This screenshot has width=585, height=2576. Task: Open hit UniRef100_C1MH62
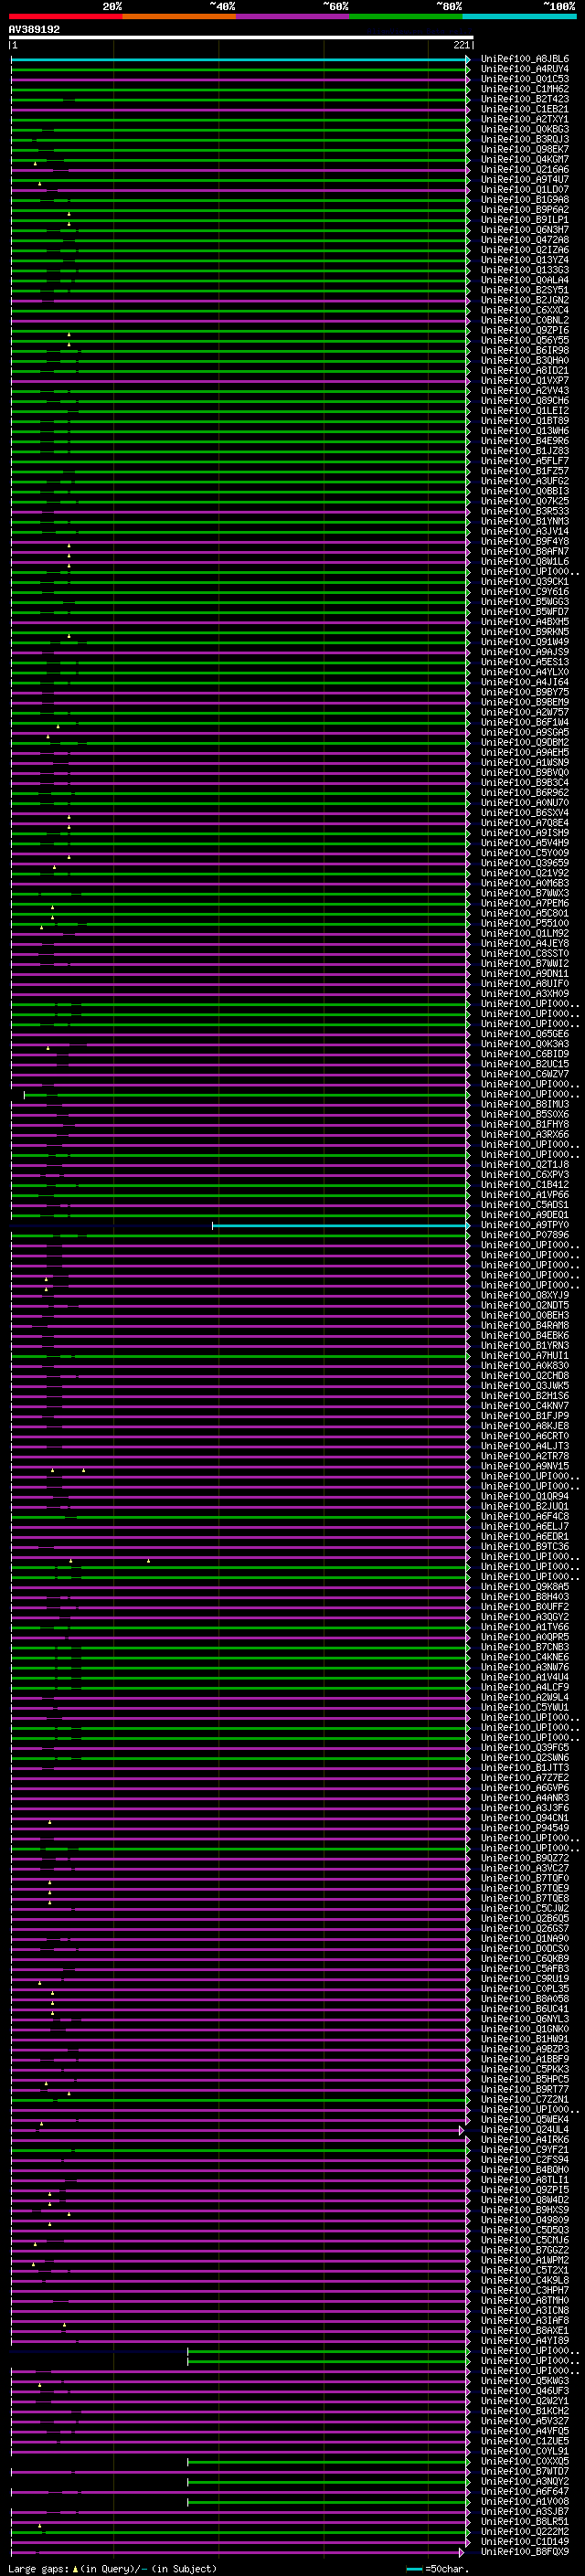(x=524, y=89)
